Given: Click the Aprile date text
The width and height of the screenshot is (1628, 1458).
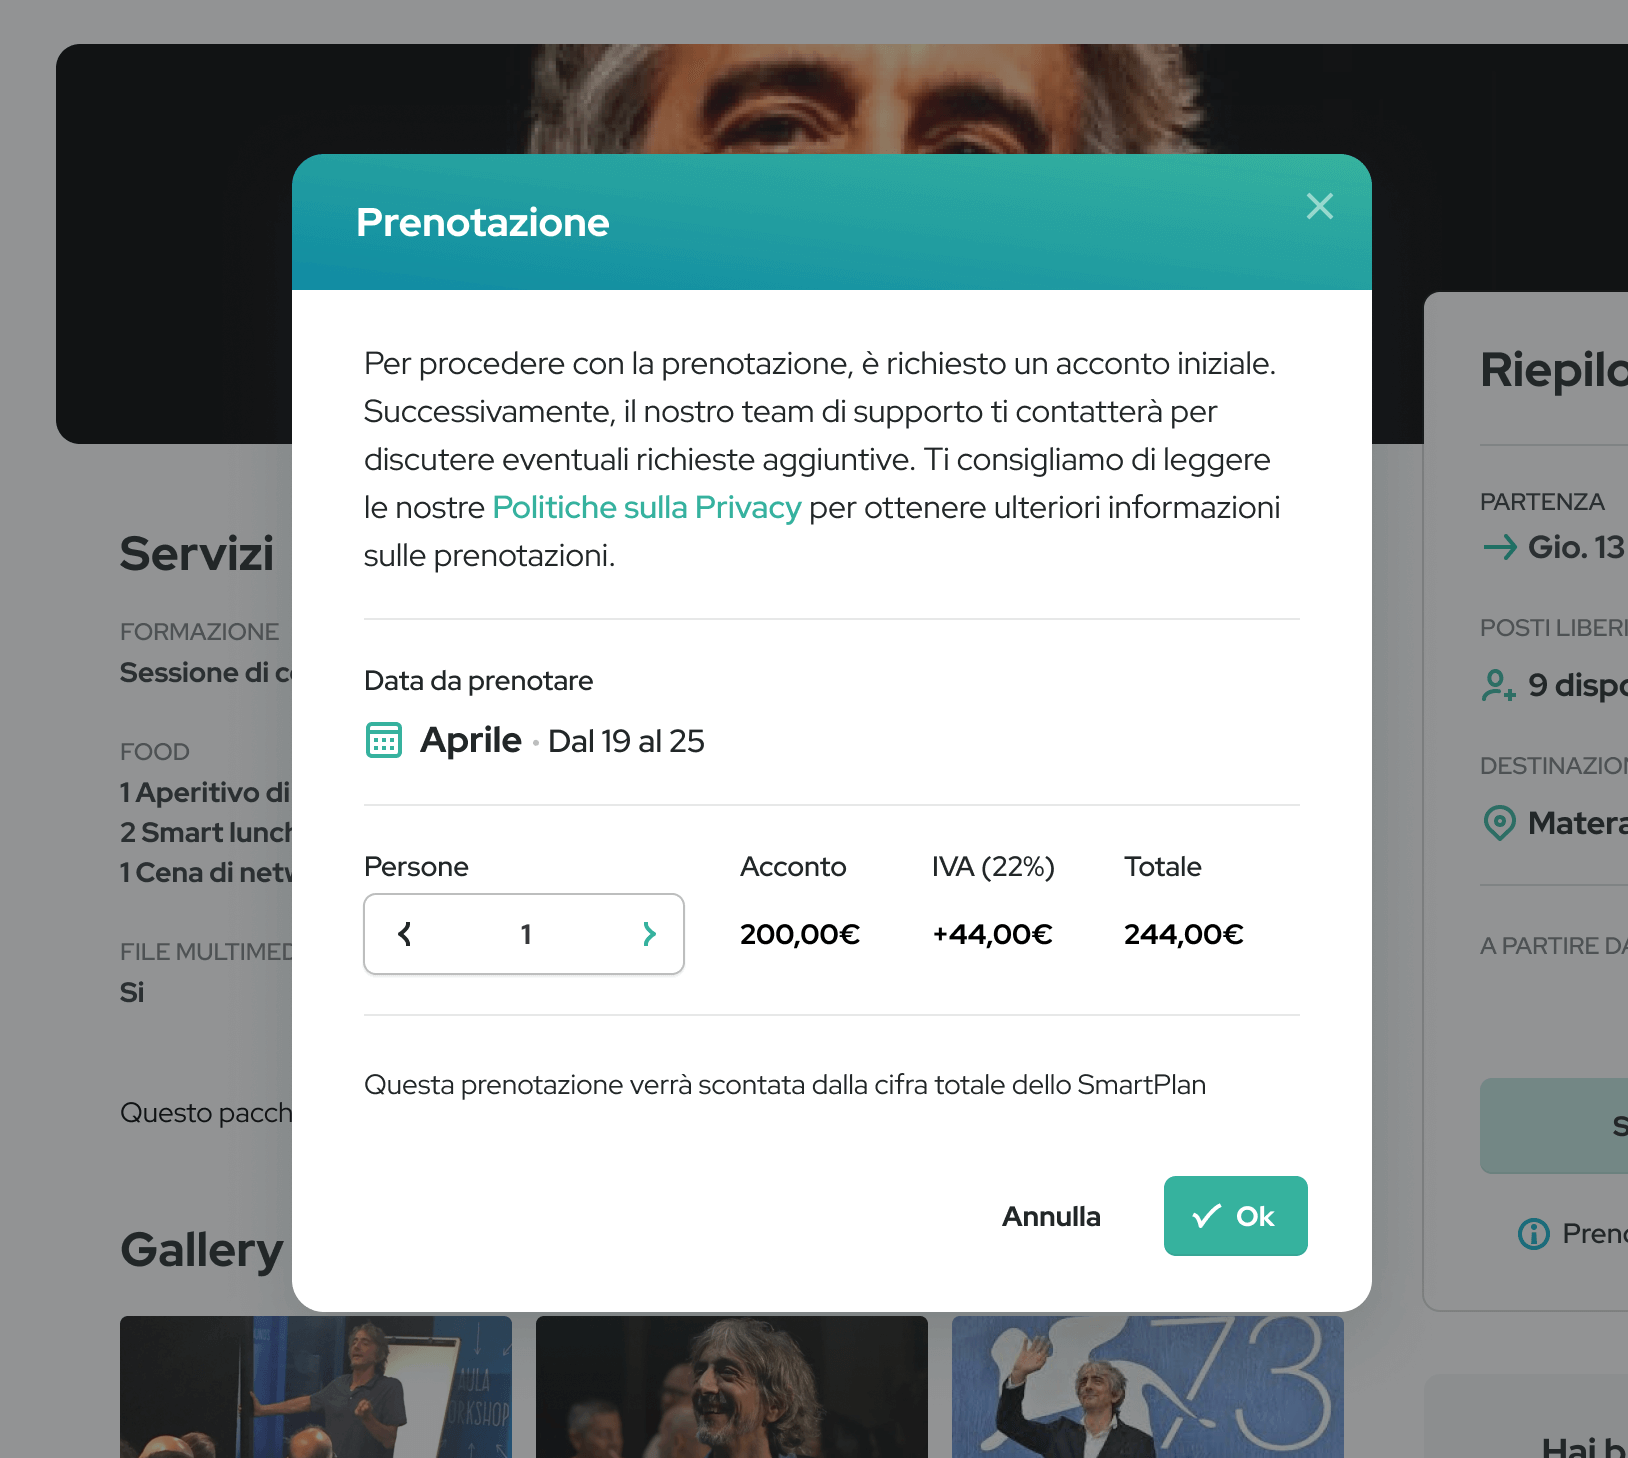Looking at the screenshot, I should (x=471, y=740).
